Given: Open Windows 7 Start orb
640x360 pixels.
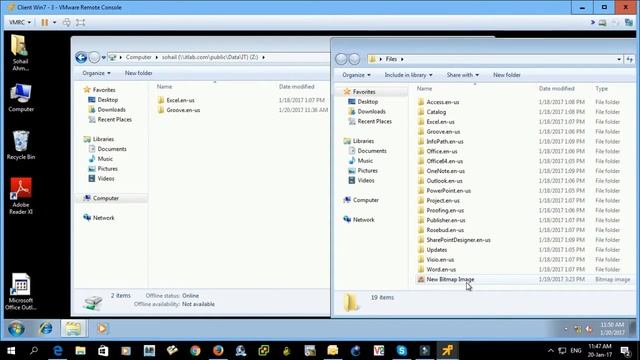Looking at the screenshot, I should (16, 329).
